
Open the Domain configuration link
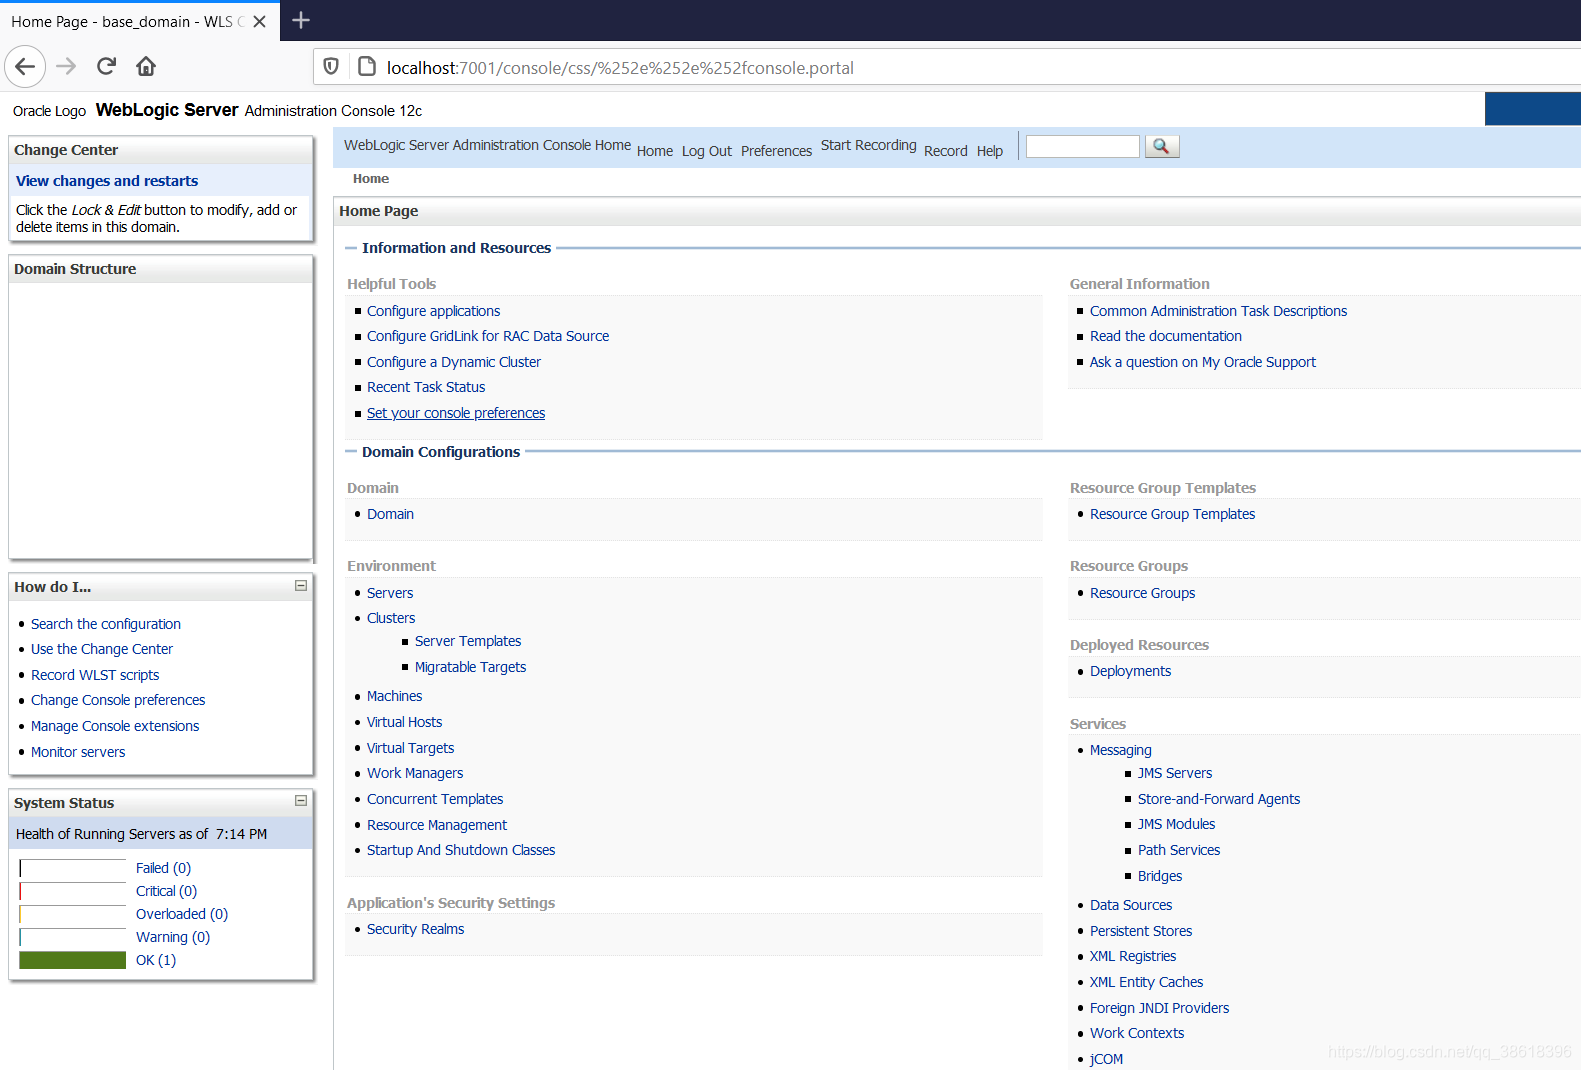(390, 514)
